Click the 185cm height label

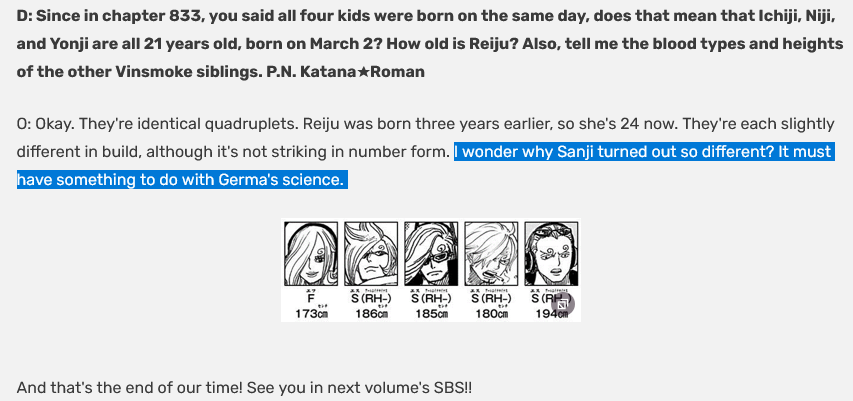coord(431,314)
